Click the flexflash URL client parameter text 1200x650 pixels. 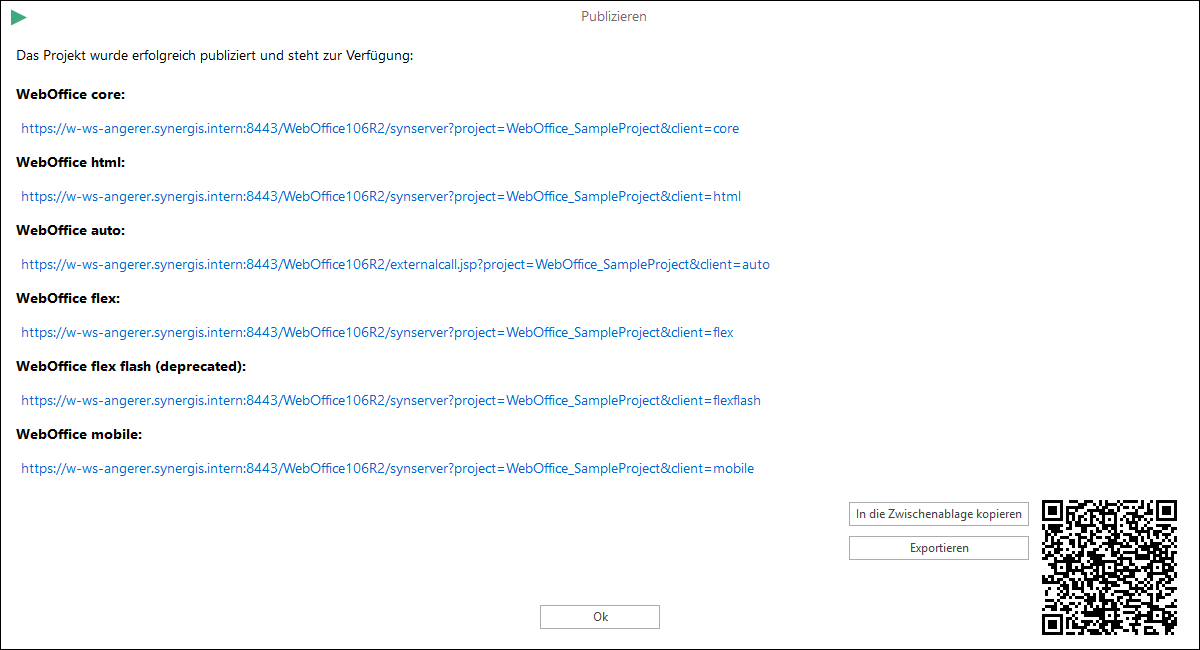click(737, 400)
